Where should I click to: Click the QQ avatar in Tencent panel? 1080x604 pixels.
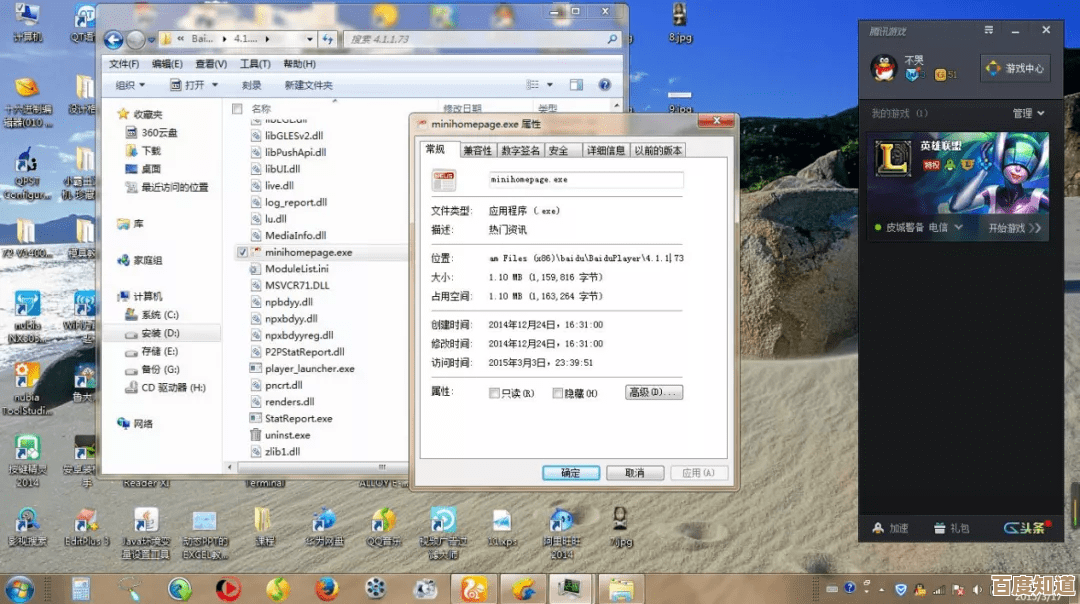tap(886, 68)
